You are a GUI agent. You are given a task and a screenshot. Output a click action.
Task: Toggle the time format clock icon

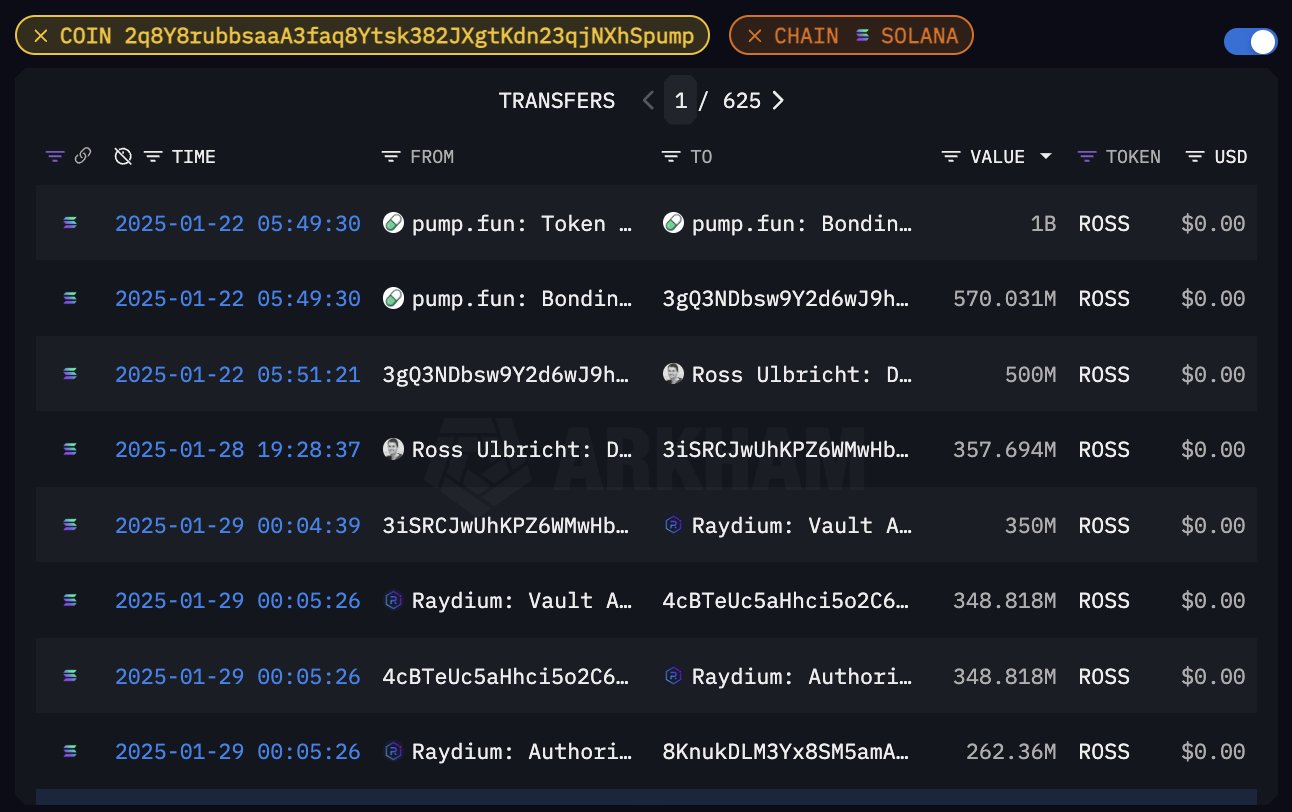(123, 157)
